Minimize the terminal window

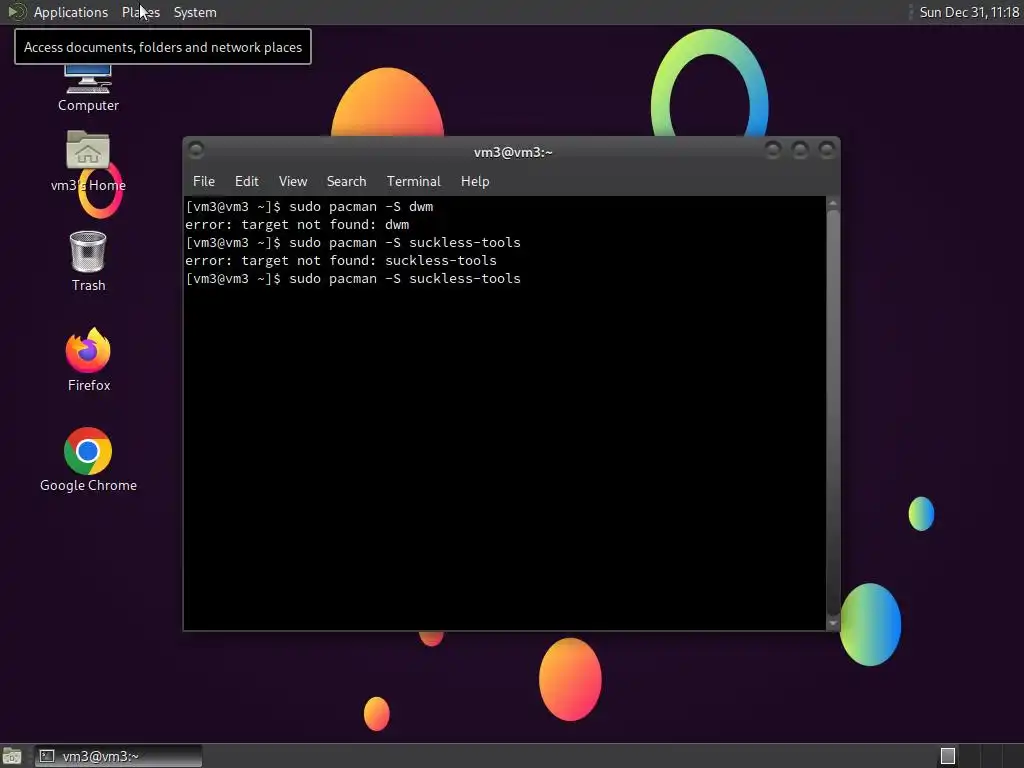click(x=773, y=150)
